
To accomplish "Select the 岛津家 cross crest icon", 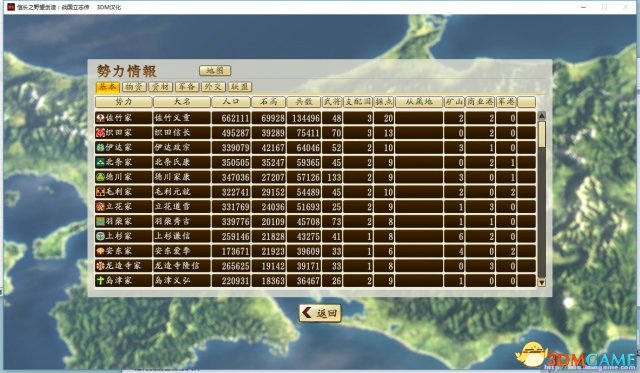I will [x=100, y=281].
